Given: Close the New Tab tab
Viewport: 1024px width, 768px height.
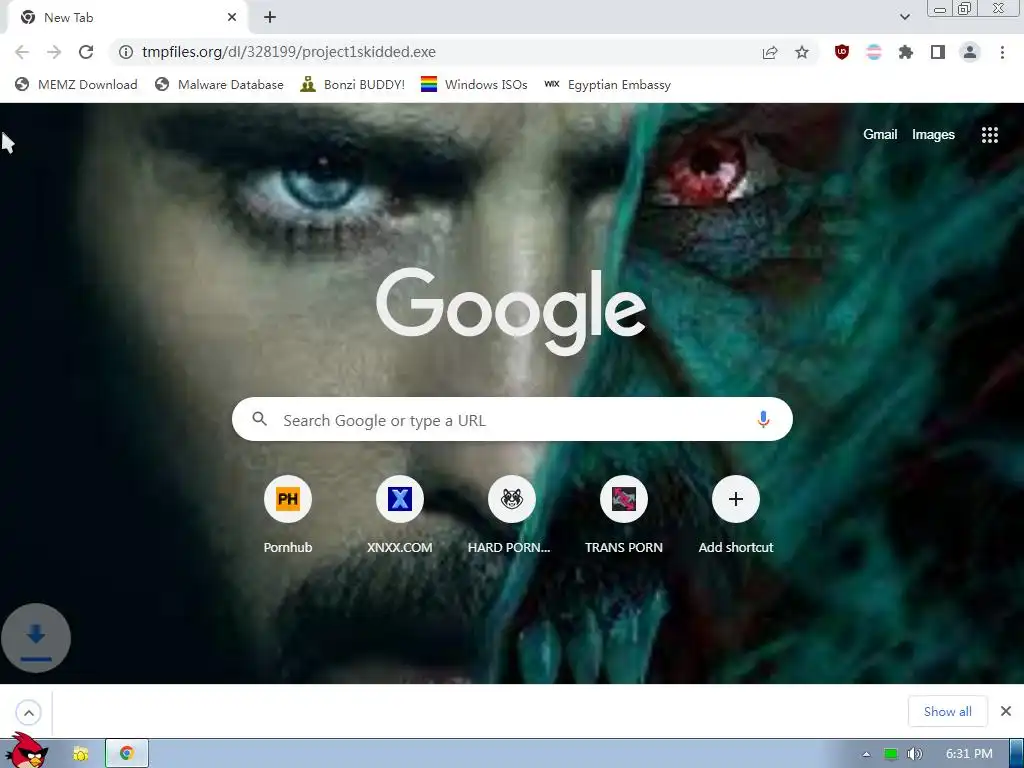Looking at the screenshot, I should coord(232,17).
